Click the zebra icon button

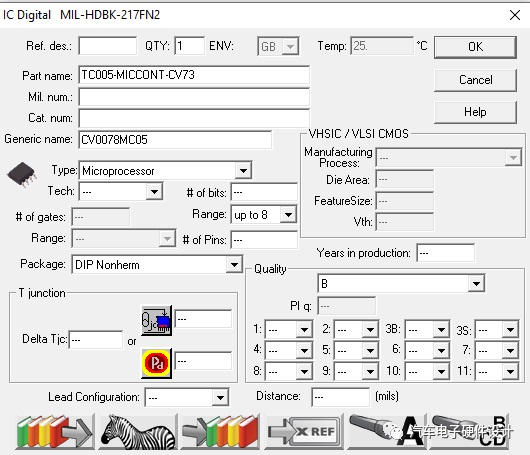(x=138, y=432)
